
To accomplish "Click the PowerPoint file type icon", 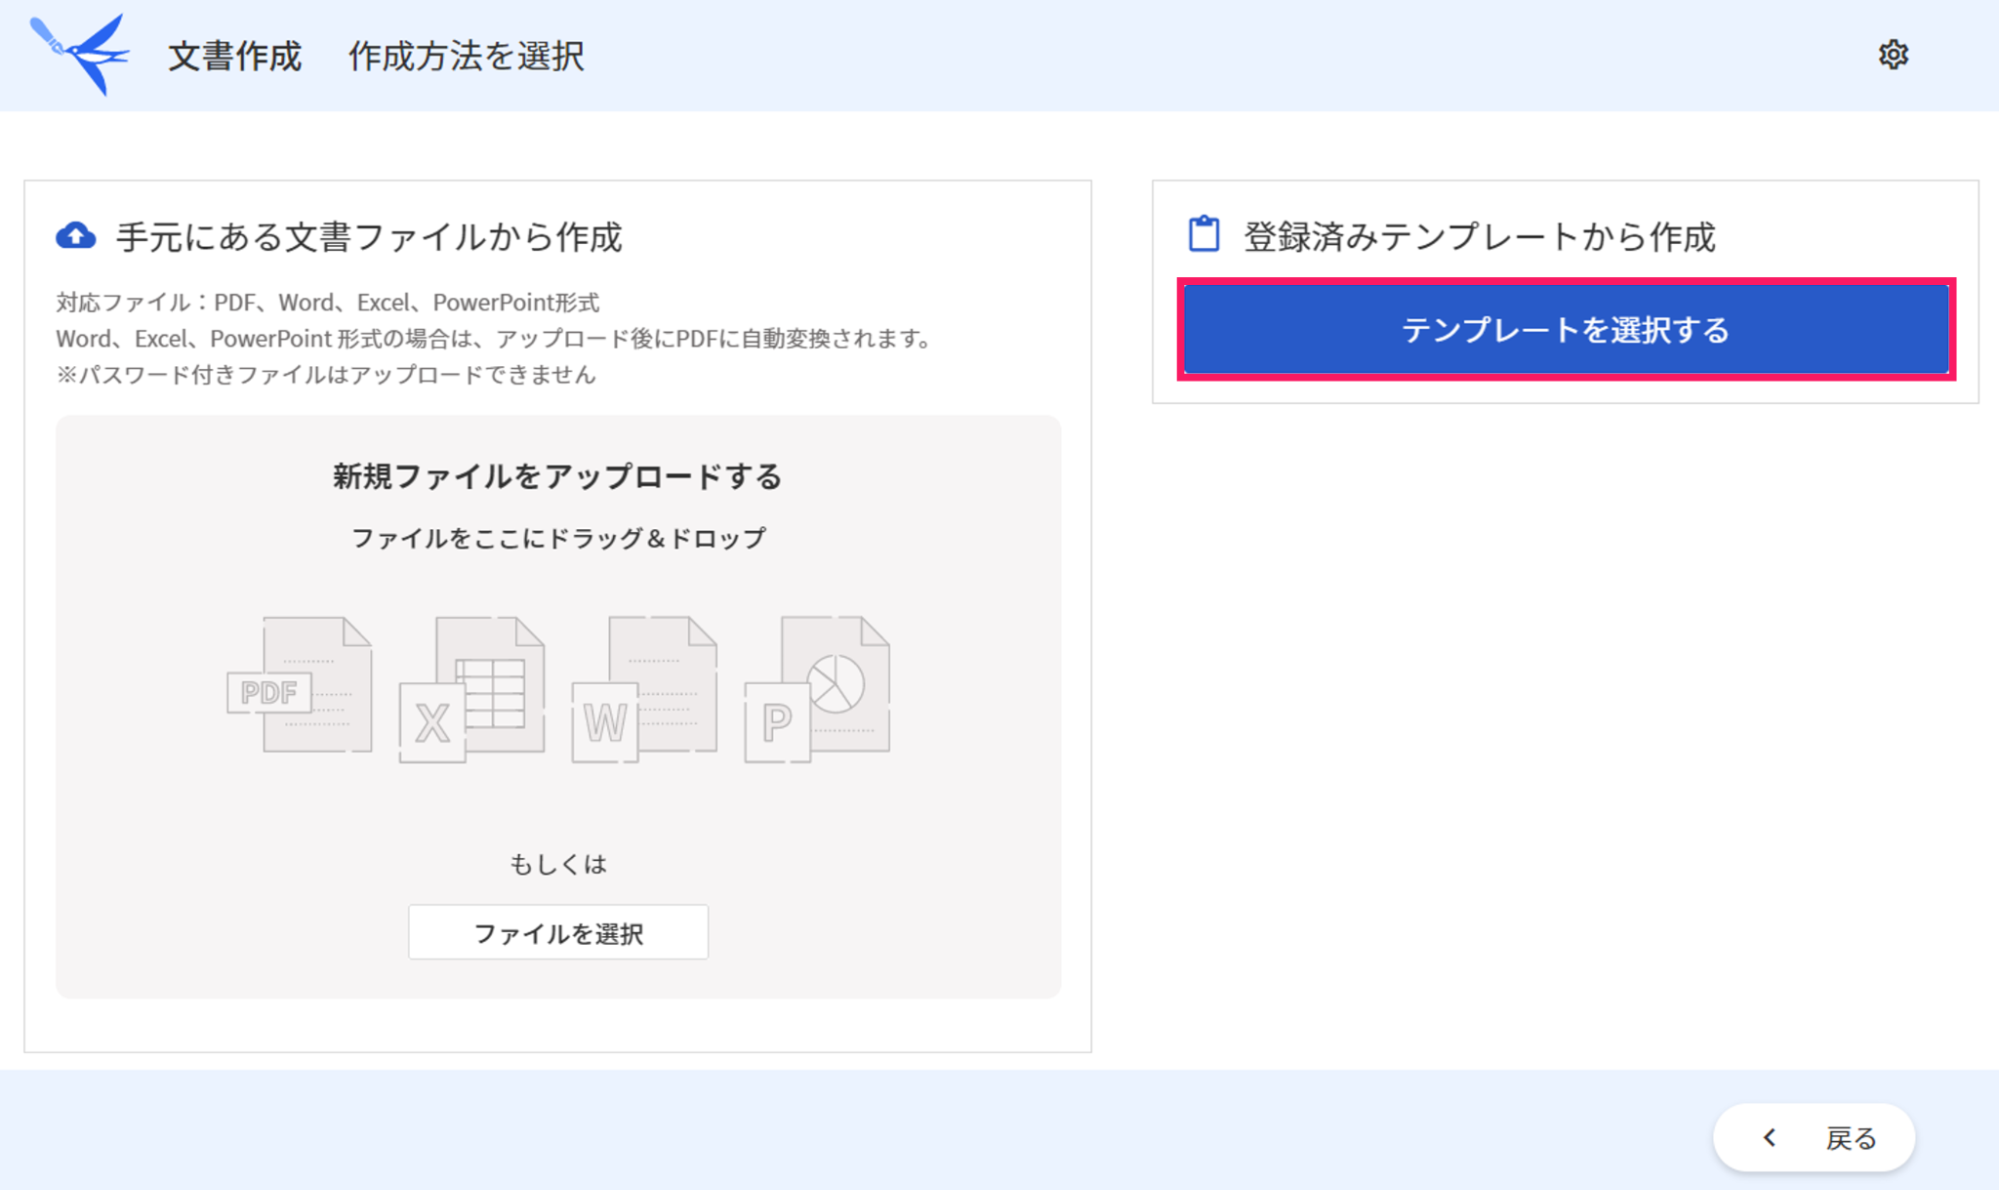I will 817,689.
